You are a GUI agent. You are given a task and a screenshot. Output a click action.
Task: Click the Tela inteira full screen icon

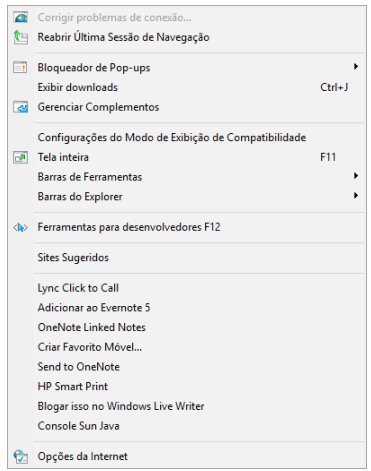click(20, 157)
